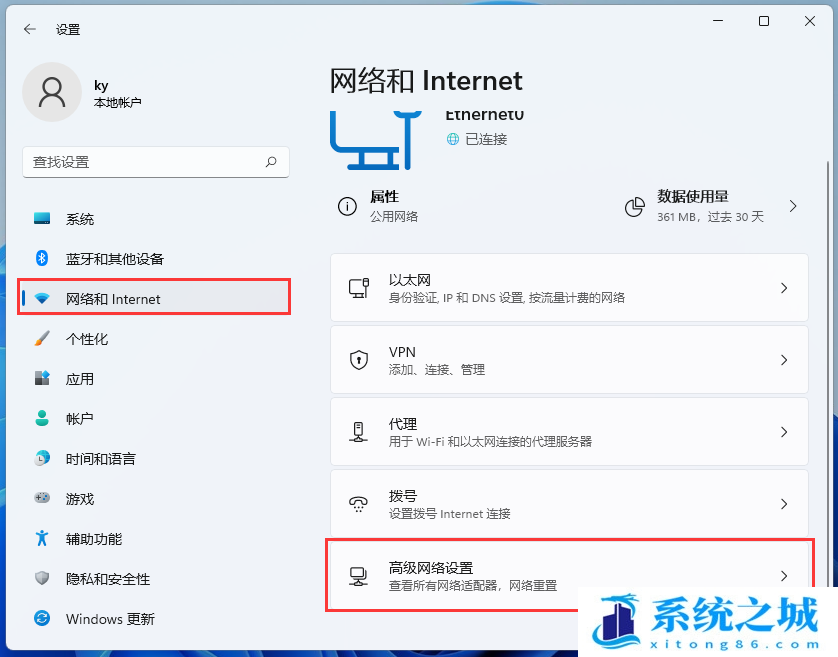Click the search magnifier icon
Viewport: 838px width, 657px height.
click(x=271, y=162)
